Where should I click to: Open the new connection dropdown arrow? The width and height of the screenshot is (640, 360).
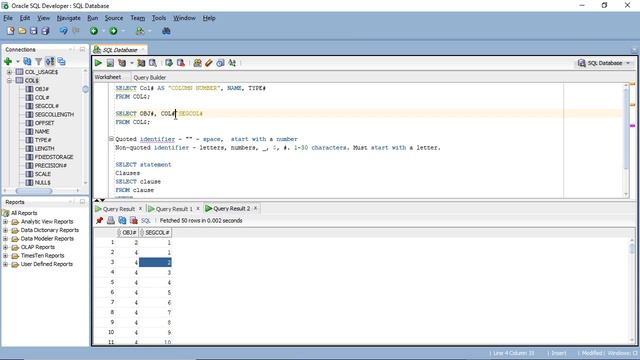(18, 62)
